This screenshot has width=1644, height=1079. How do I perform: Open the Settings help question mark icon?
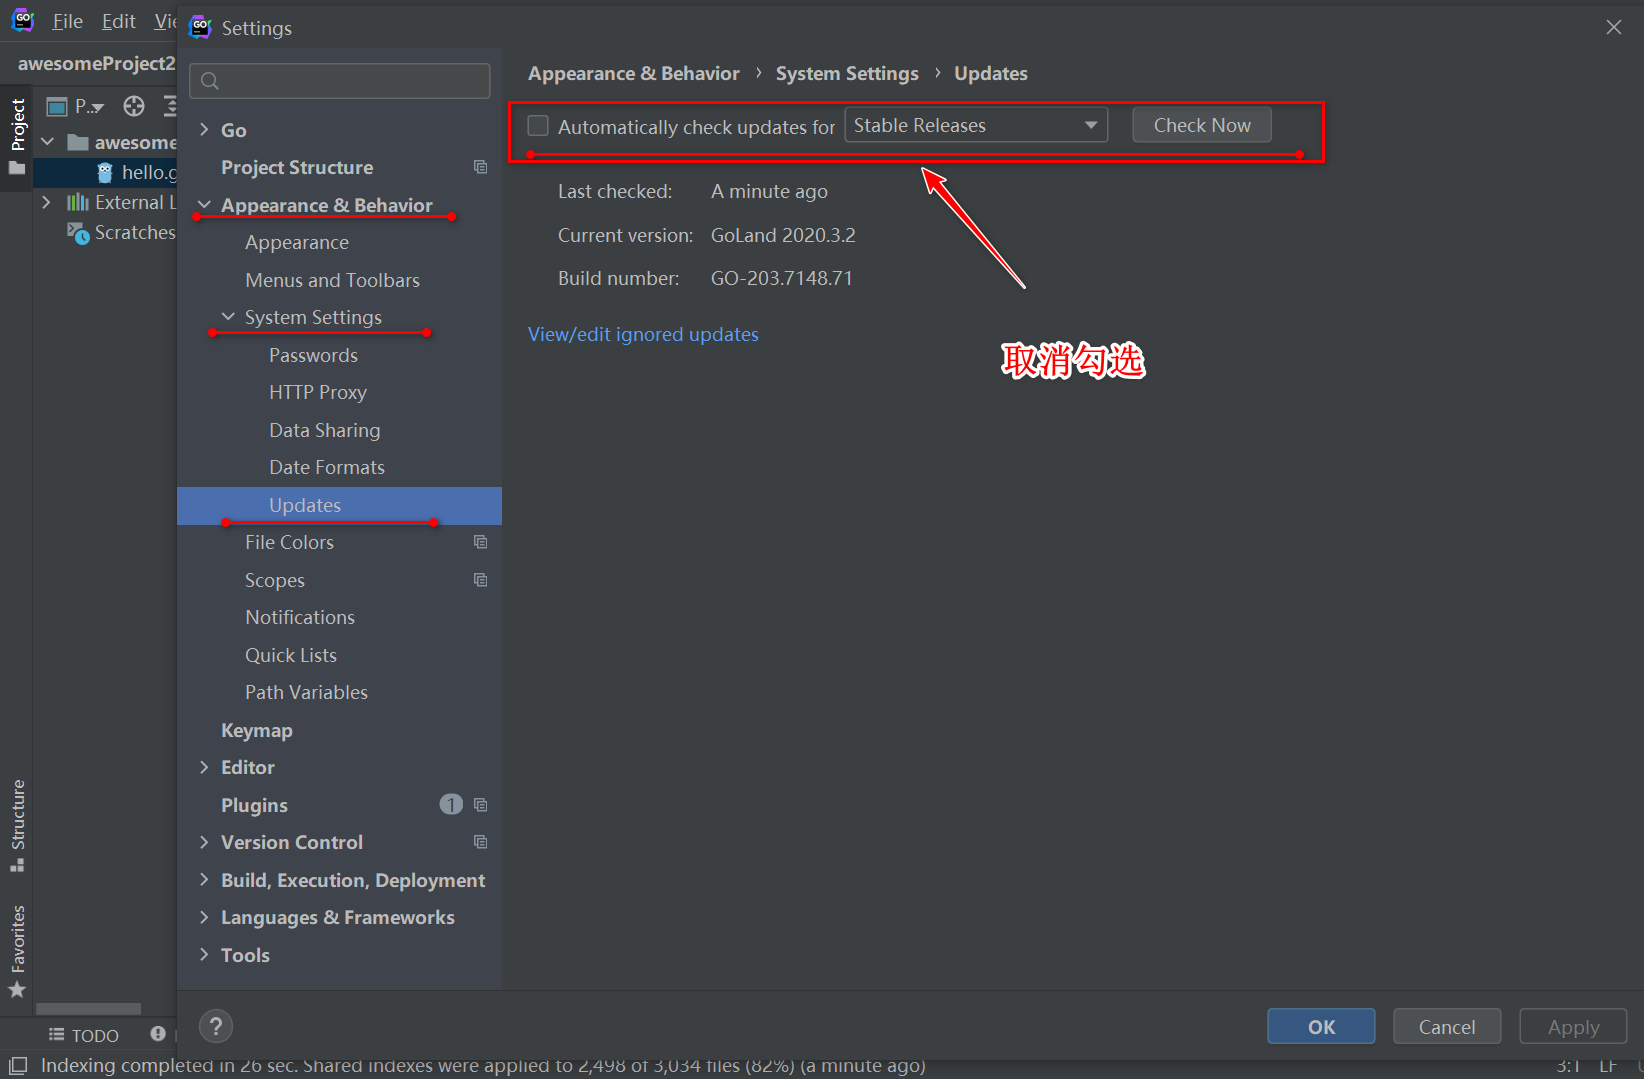point(216,1026)
